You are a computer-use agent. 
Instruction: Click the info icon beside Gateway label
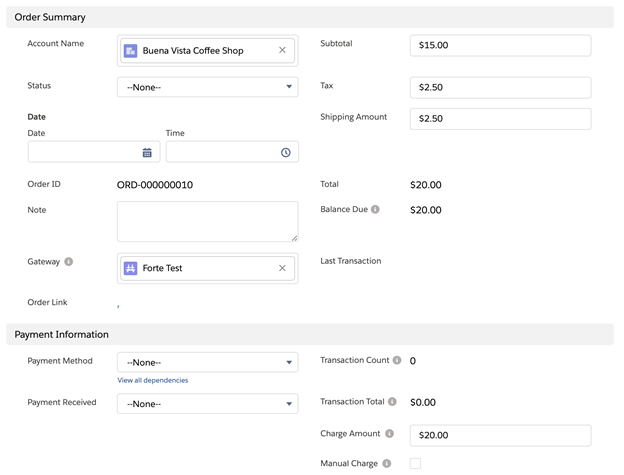point(69,262)
